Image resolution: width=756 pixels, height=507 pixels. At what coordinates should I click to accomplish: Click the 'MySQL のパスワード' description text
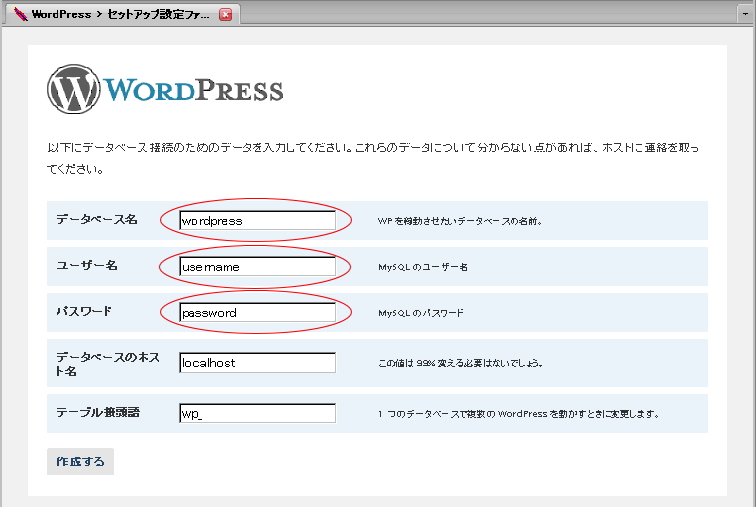coord(421,313)
